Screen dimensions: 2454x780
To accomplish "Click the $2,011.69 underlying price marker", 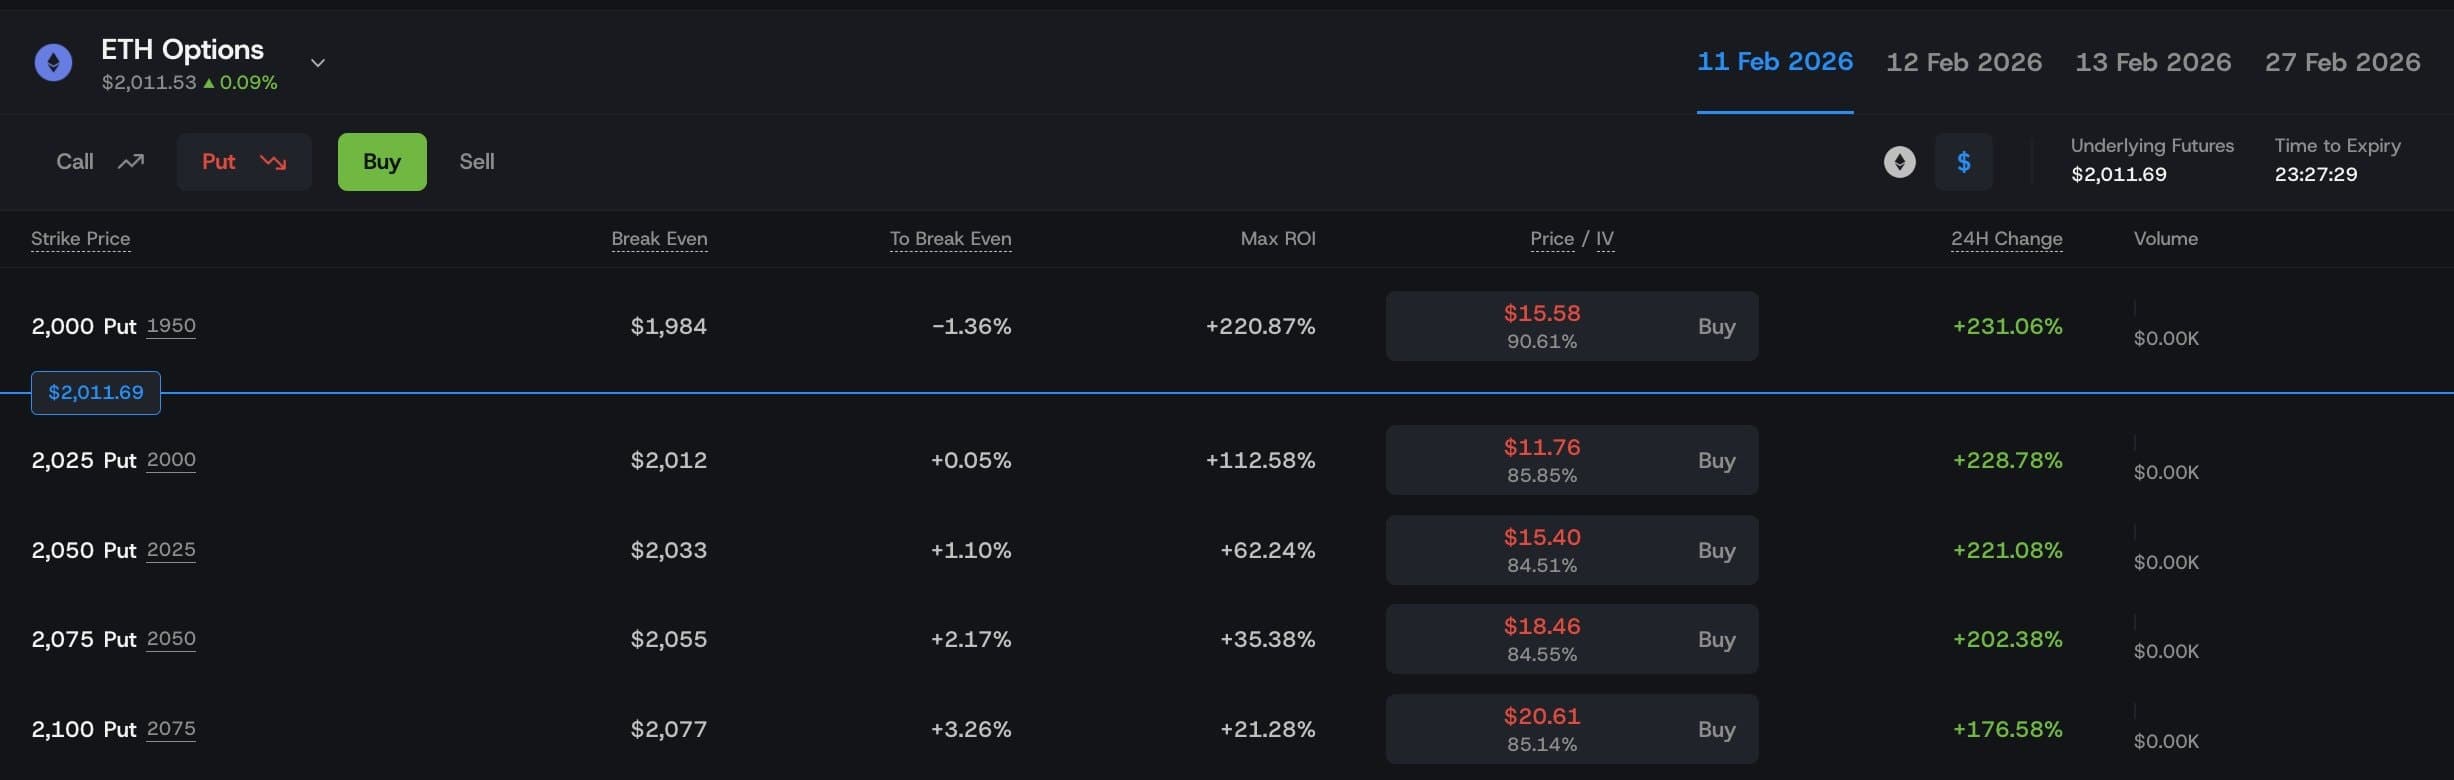I will 96,393.
